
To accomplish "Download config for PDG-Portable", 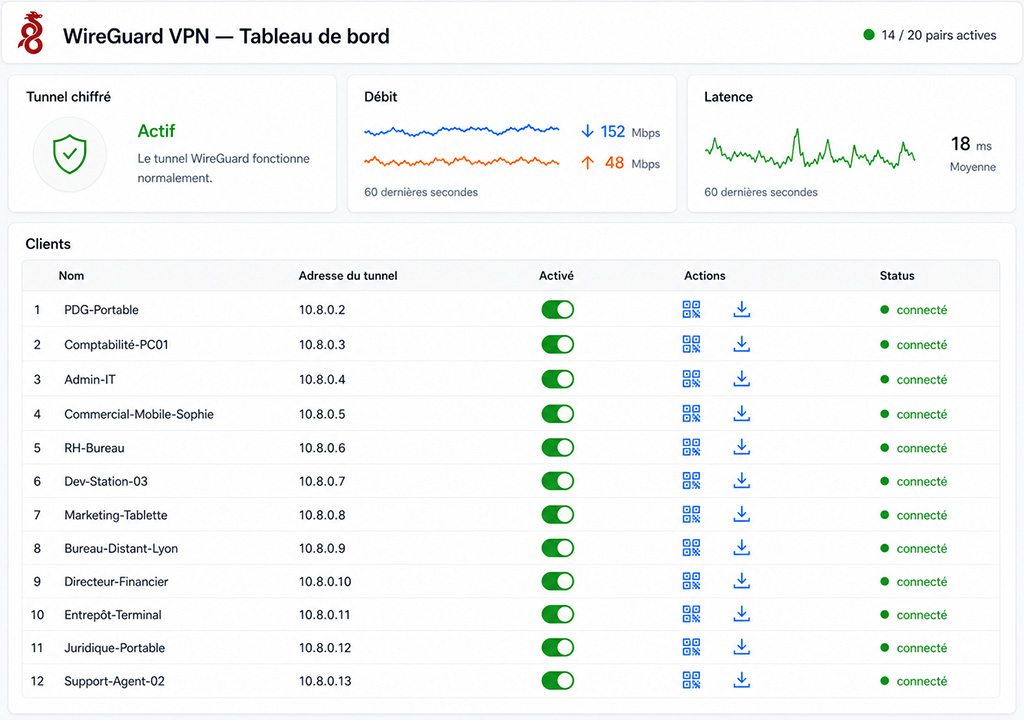I will 741,309.
